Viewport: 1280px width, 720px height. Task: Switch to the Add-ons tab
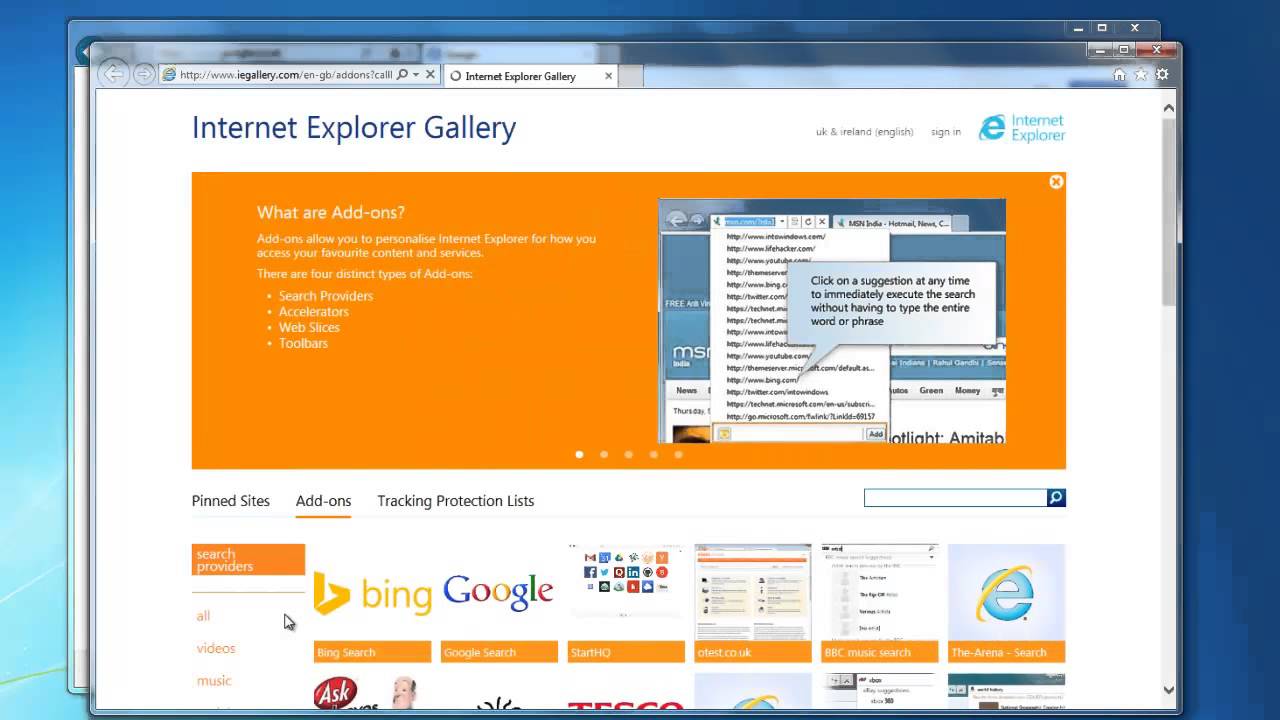pyautogui.click(x=323, y=501)
